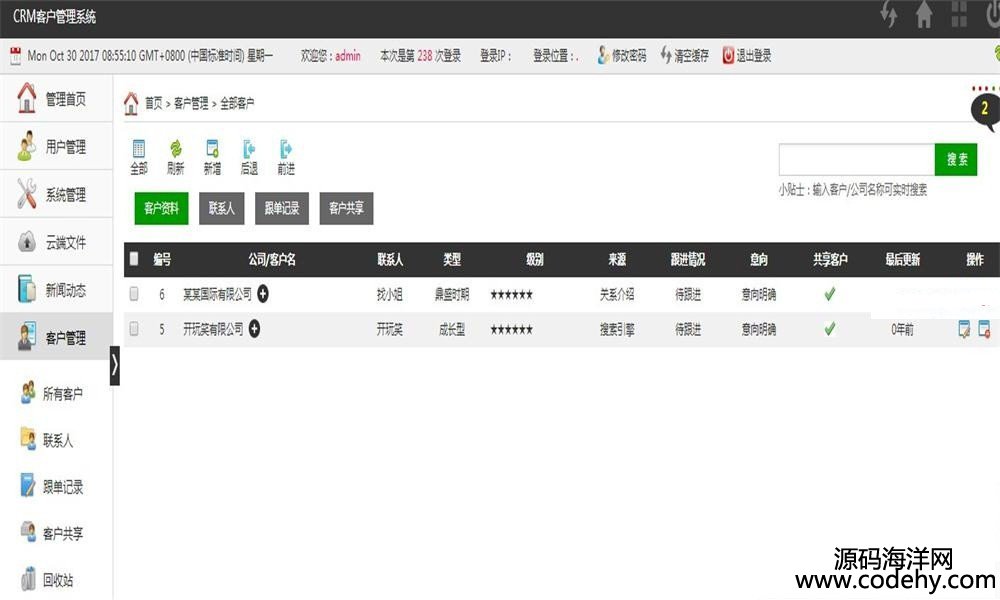This screenshot has width=1000, height=600.
Task: Click the 新增 add-new icon
Action: point(212,157)
